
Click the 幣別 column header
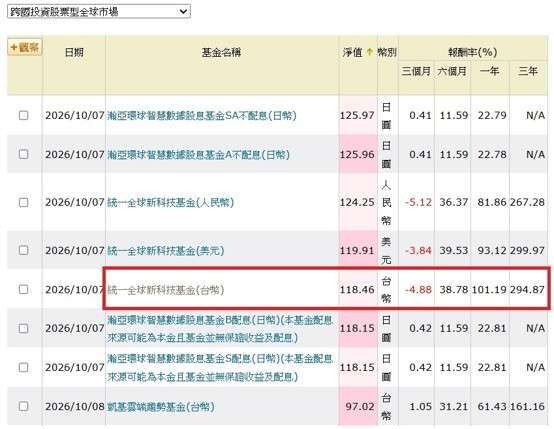(387, 52)
